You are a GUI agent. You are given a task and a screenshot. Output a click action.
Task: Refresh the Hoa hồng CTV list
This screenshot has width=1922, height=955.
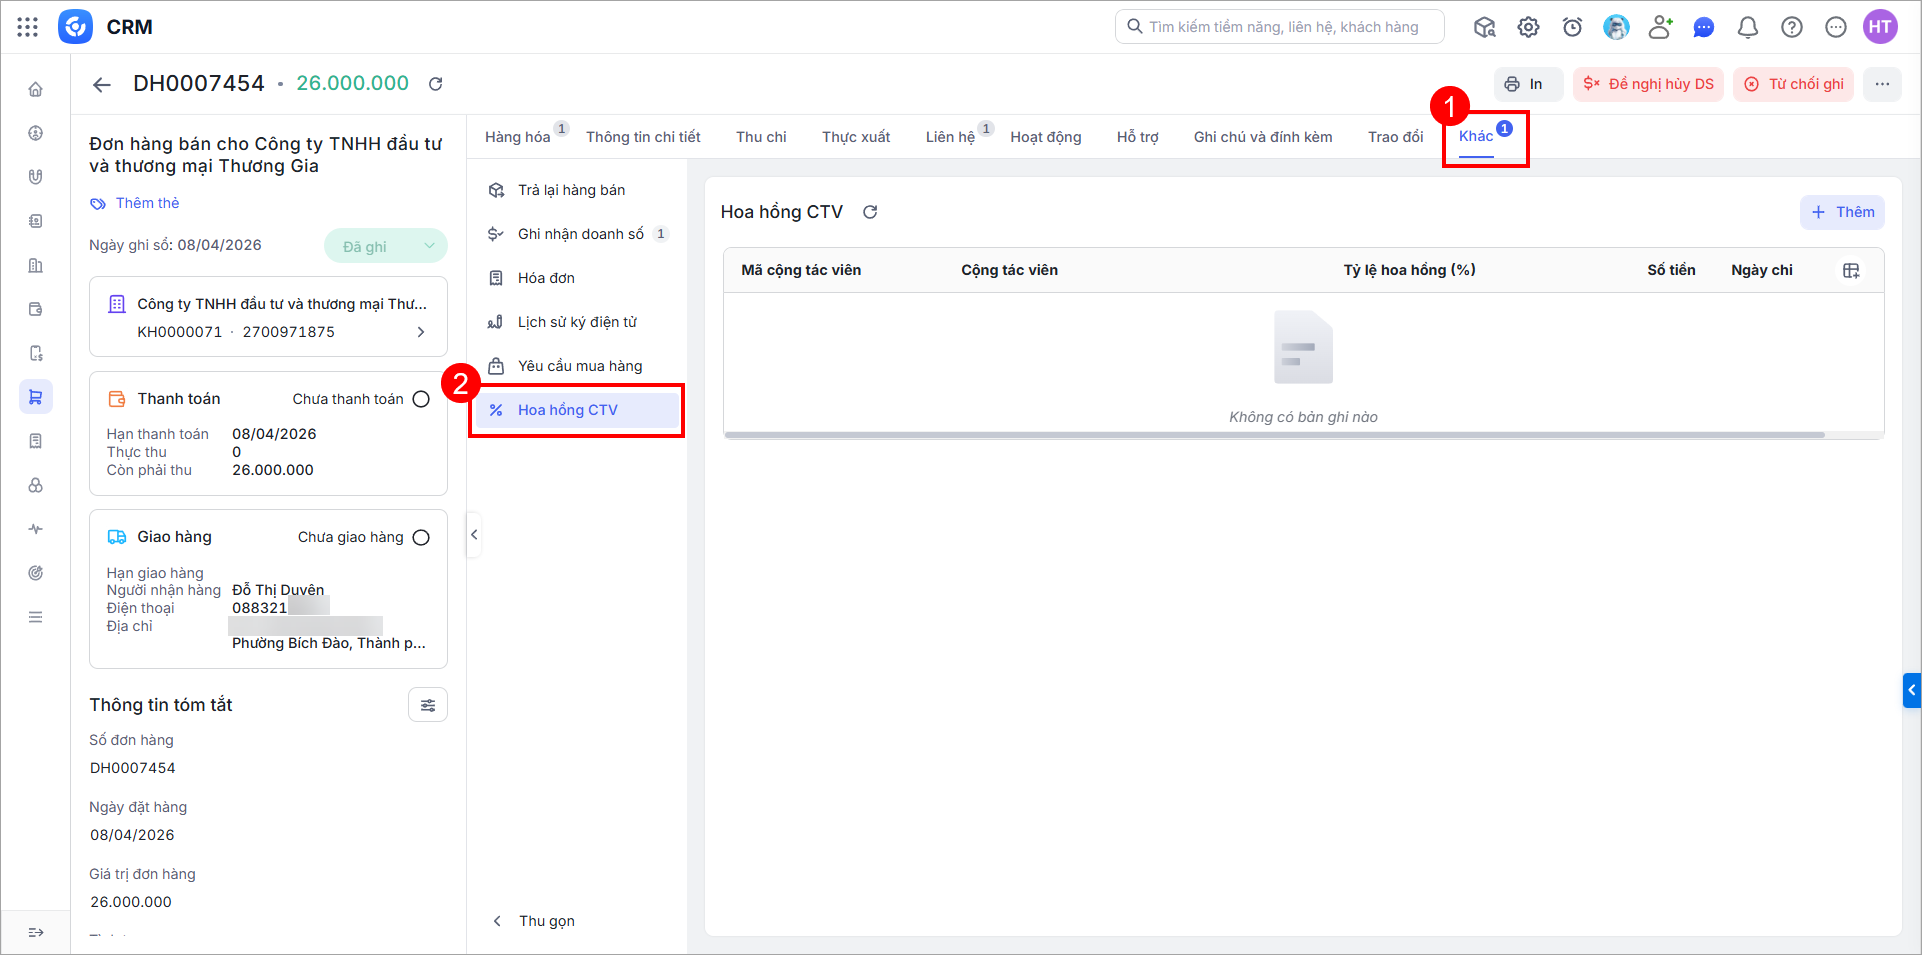pyautogui.click(x=870, y=212)
